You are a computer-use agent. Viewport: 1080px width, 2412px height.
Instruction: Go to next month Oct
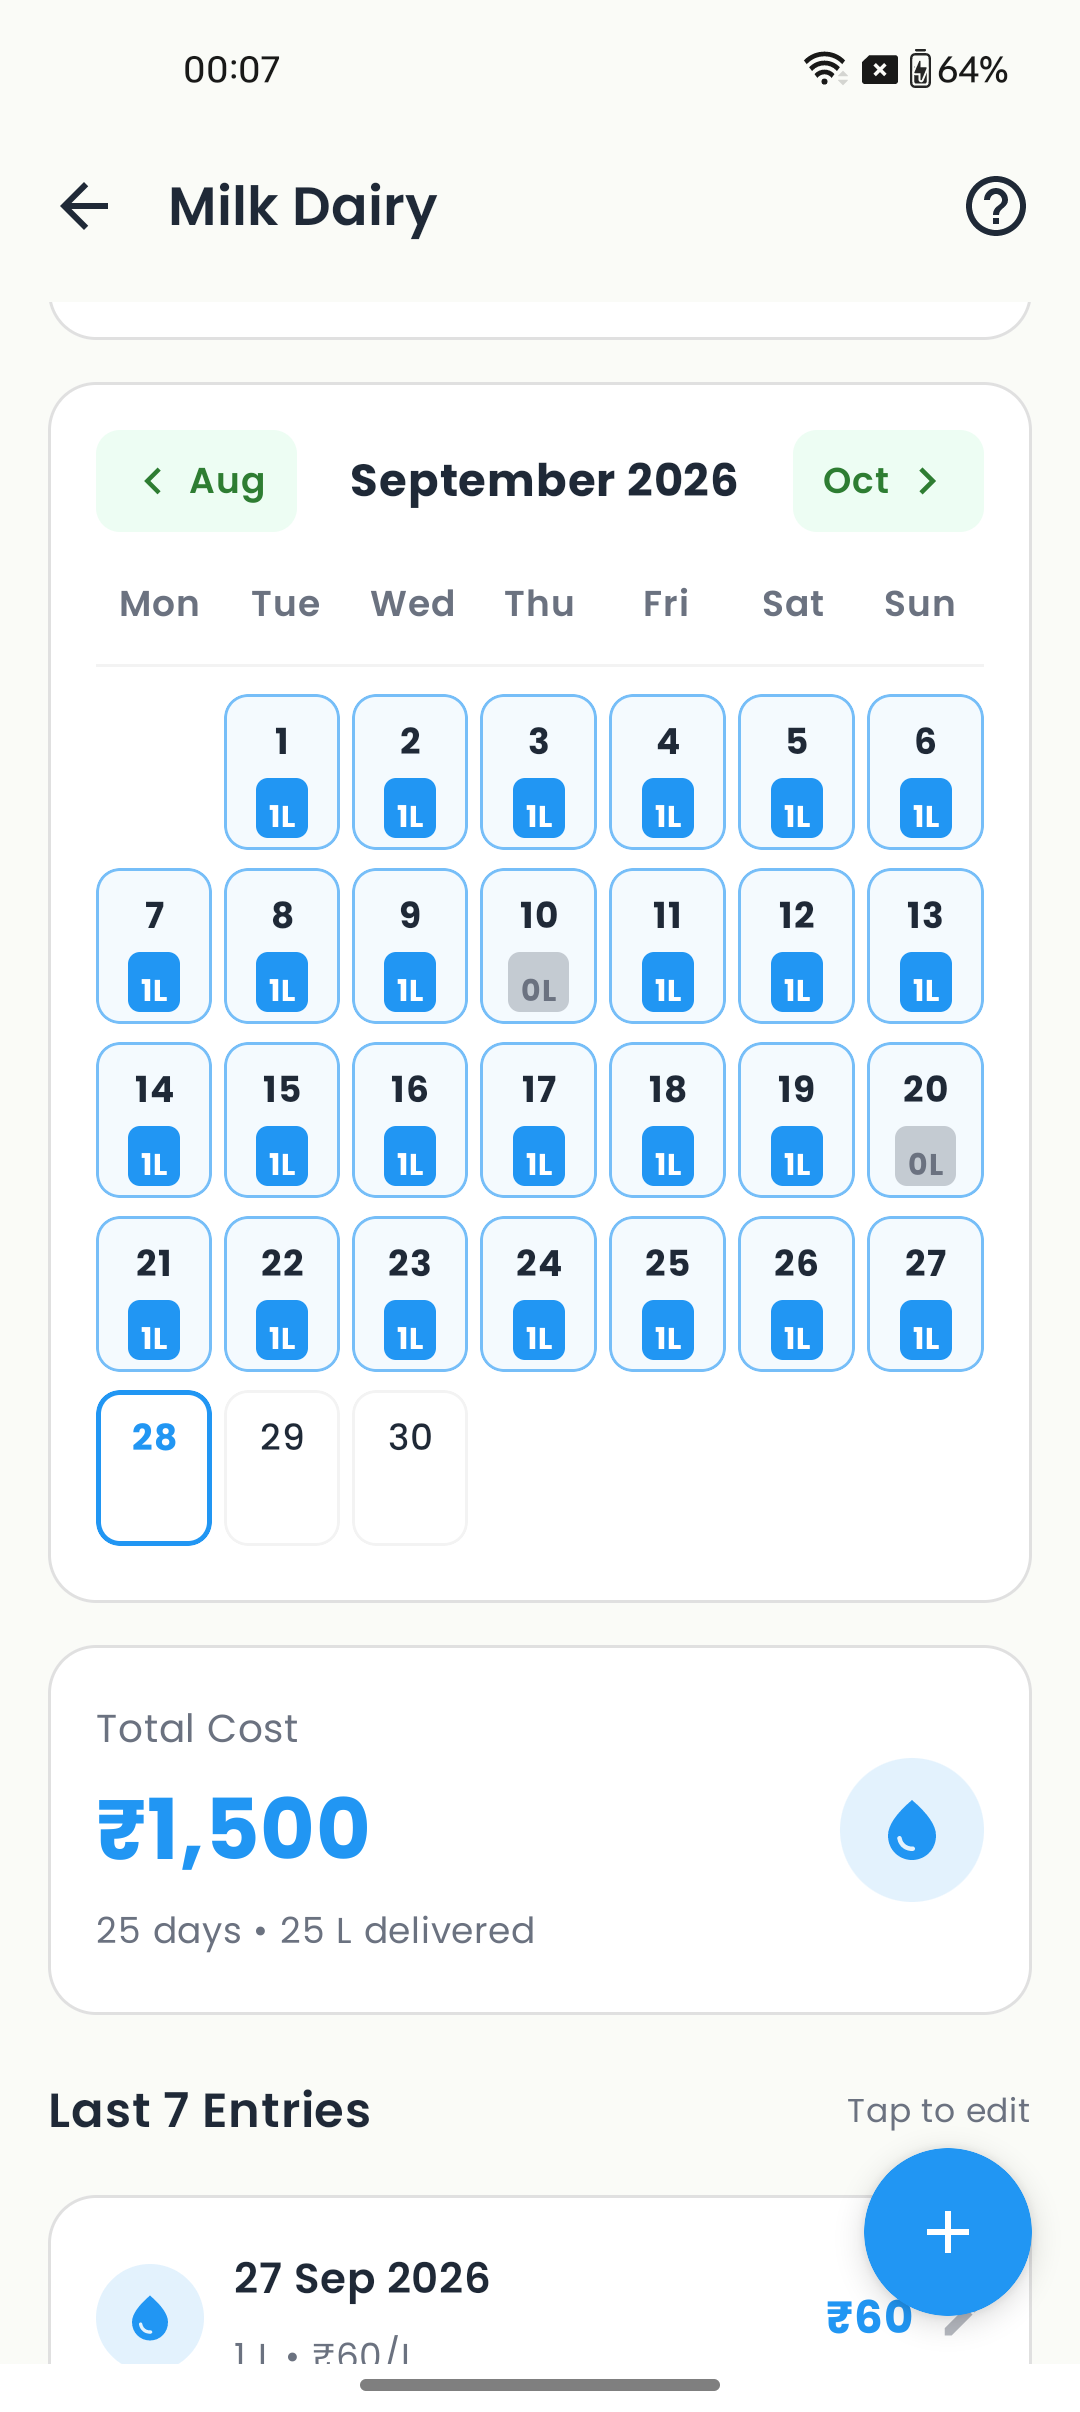click(888, 481)
